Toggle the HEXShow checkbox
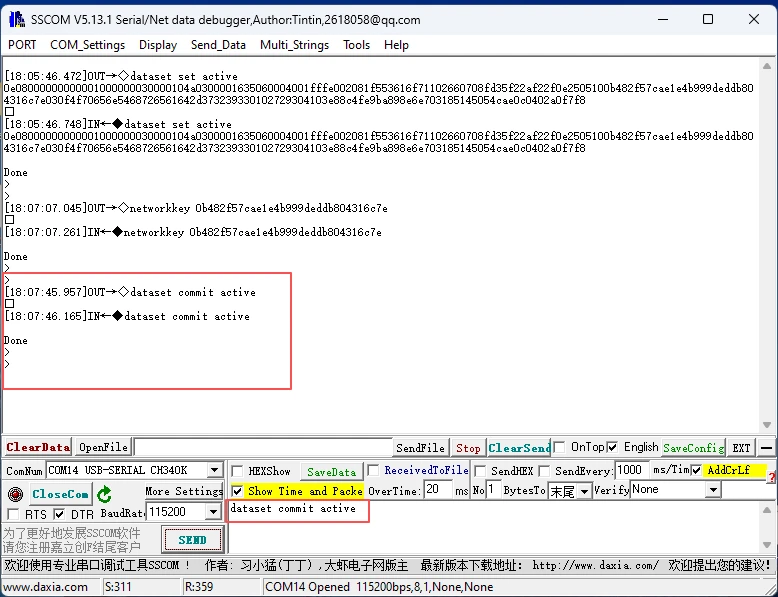The image size is (778, 597). [237, 471]
